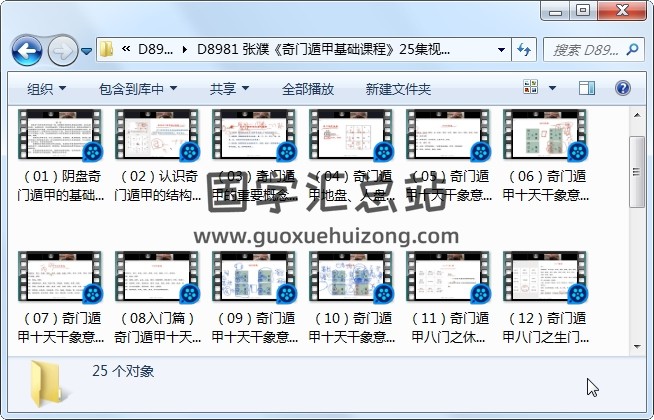
Task: Click the address bar folder icon
Action: coord(106,50)
